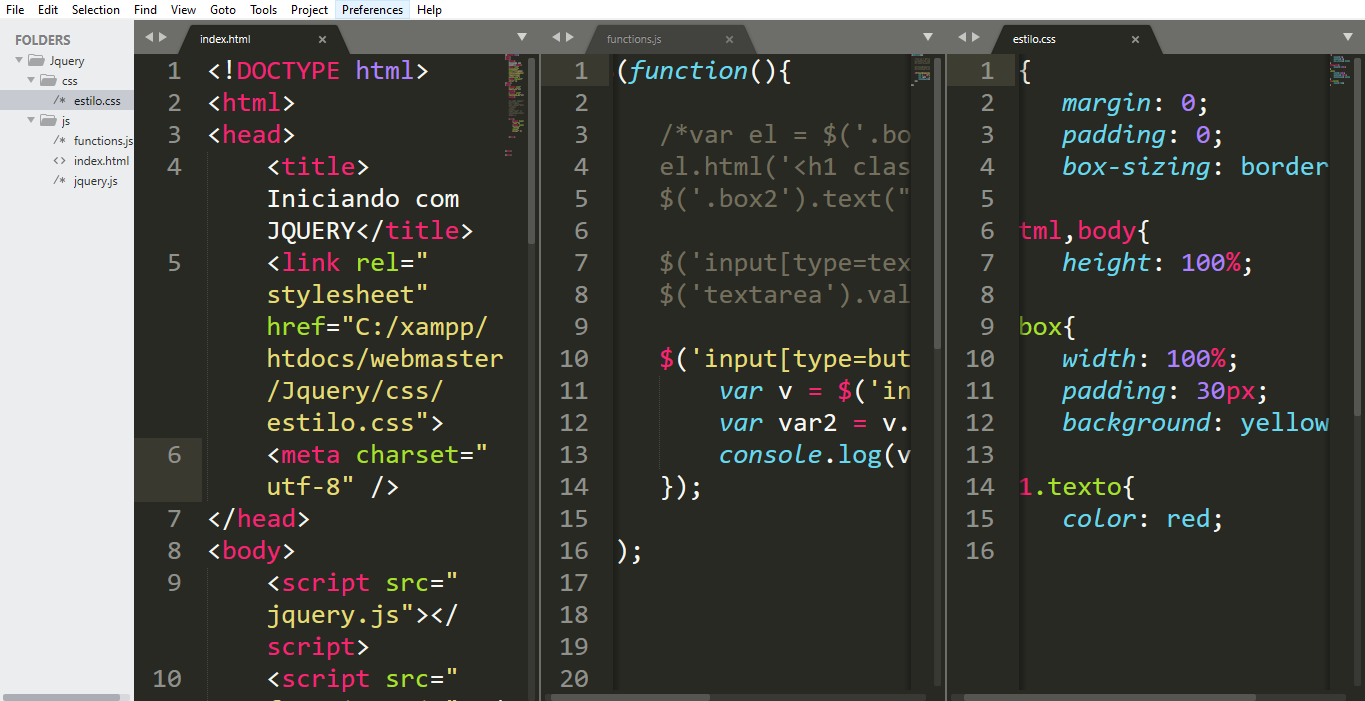Open tab list dropdown of index.html pane

pyautogui.click(x=521, y=37)
